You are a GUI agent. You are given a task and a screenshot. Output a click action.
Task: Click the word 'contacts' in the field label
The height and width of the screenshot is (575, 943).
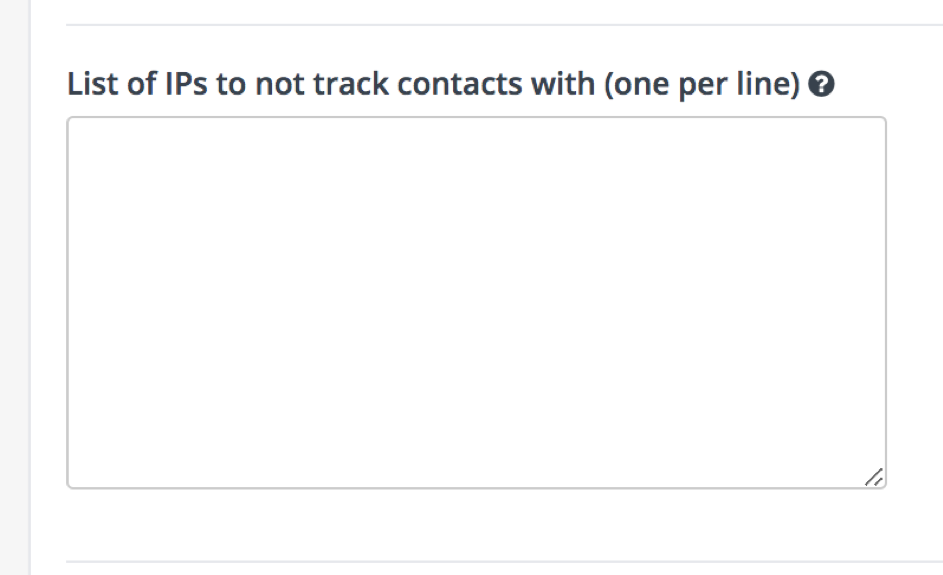point(459,84)
